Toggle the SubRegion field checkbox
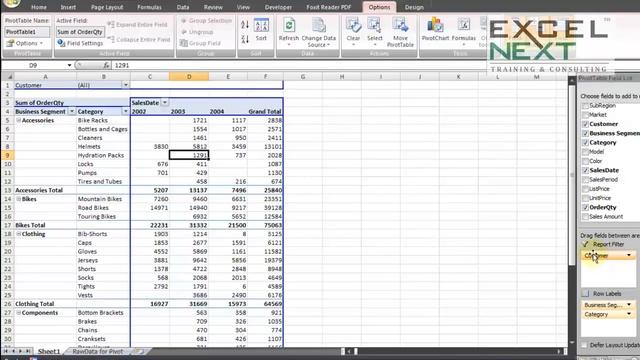Image resolution: width=640 pixels, height=360 pixels. pos(585,106)
